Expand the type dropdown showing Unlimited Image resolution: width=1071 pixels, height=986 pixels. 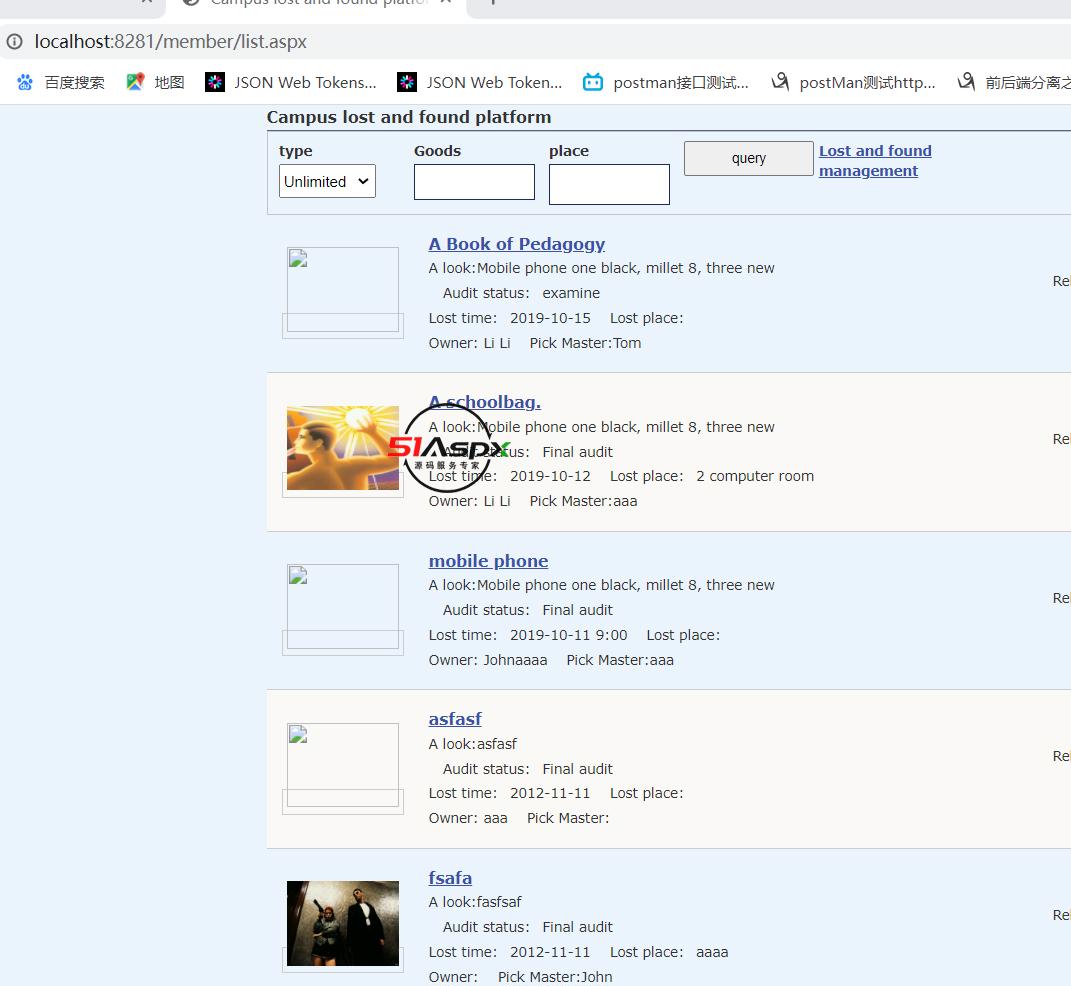327,182
